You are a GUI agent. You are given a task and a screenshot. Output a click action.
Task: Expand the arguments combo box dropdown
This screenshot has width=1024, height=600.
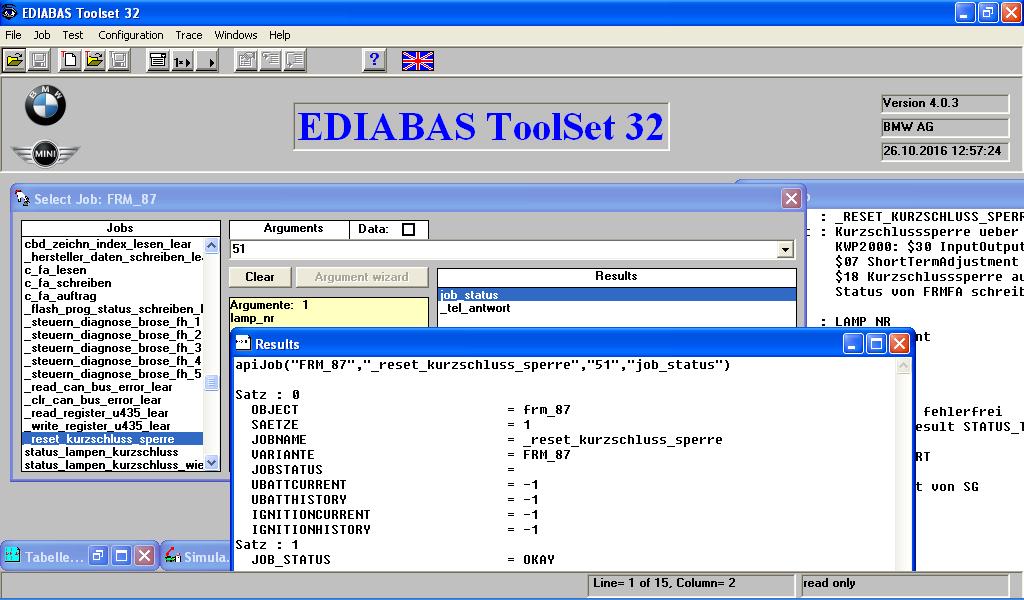point(787,250)
